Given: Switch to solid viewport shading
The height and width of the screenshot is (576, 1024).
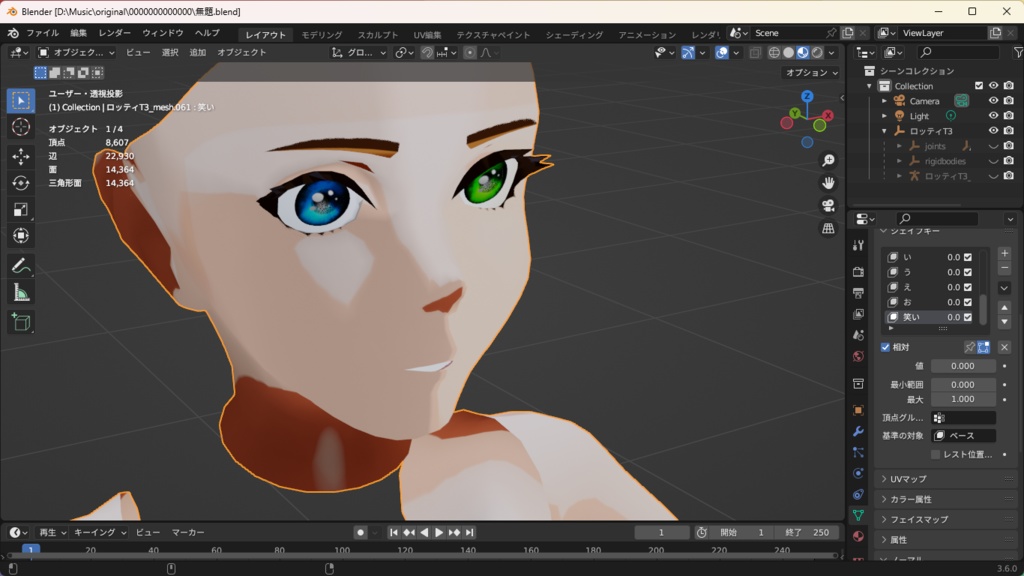Looking at the screenshot, I should pyautogui.click(x=789, y=52).
